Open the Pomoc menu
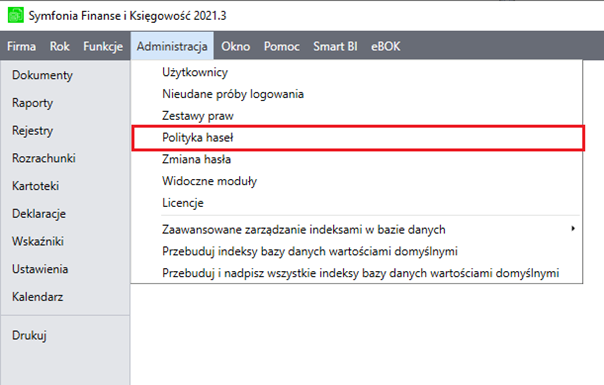Image resolution: width=604 pixels, height=385 pixels. tap(282, 46)
